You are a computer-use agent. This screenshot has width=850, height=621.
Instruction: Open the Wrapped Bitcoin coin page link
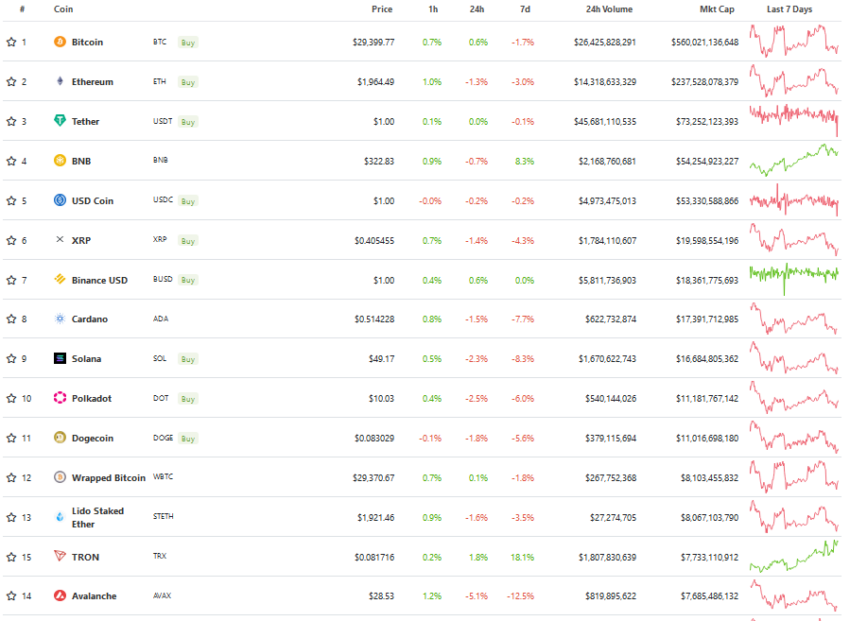pos(108,477)
